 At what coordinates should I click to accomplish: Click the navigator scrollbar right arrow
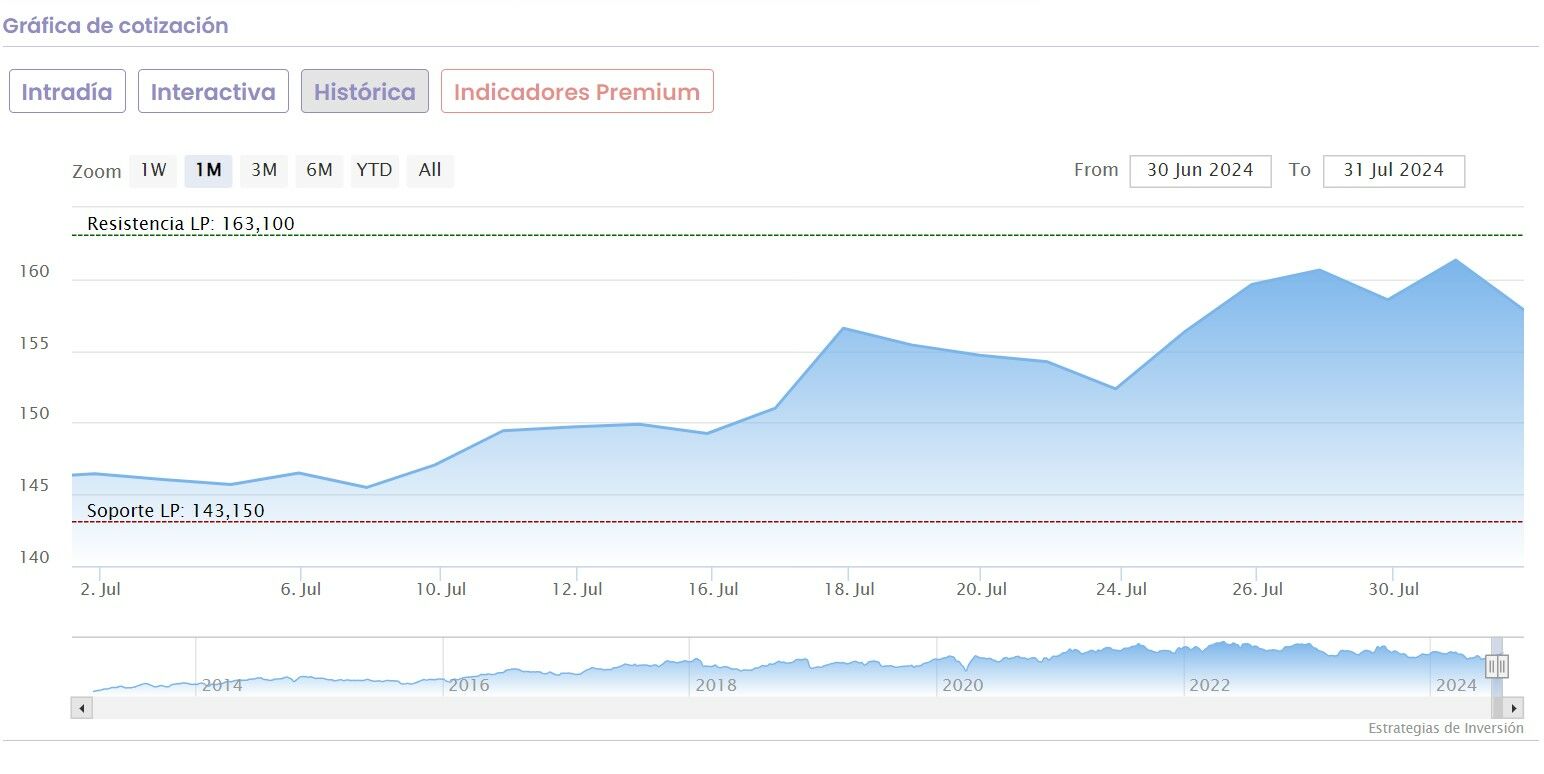tap(1514, 708)
